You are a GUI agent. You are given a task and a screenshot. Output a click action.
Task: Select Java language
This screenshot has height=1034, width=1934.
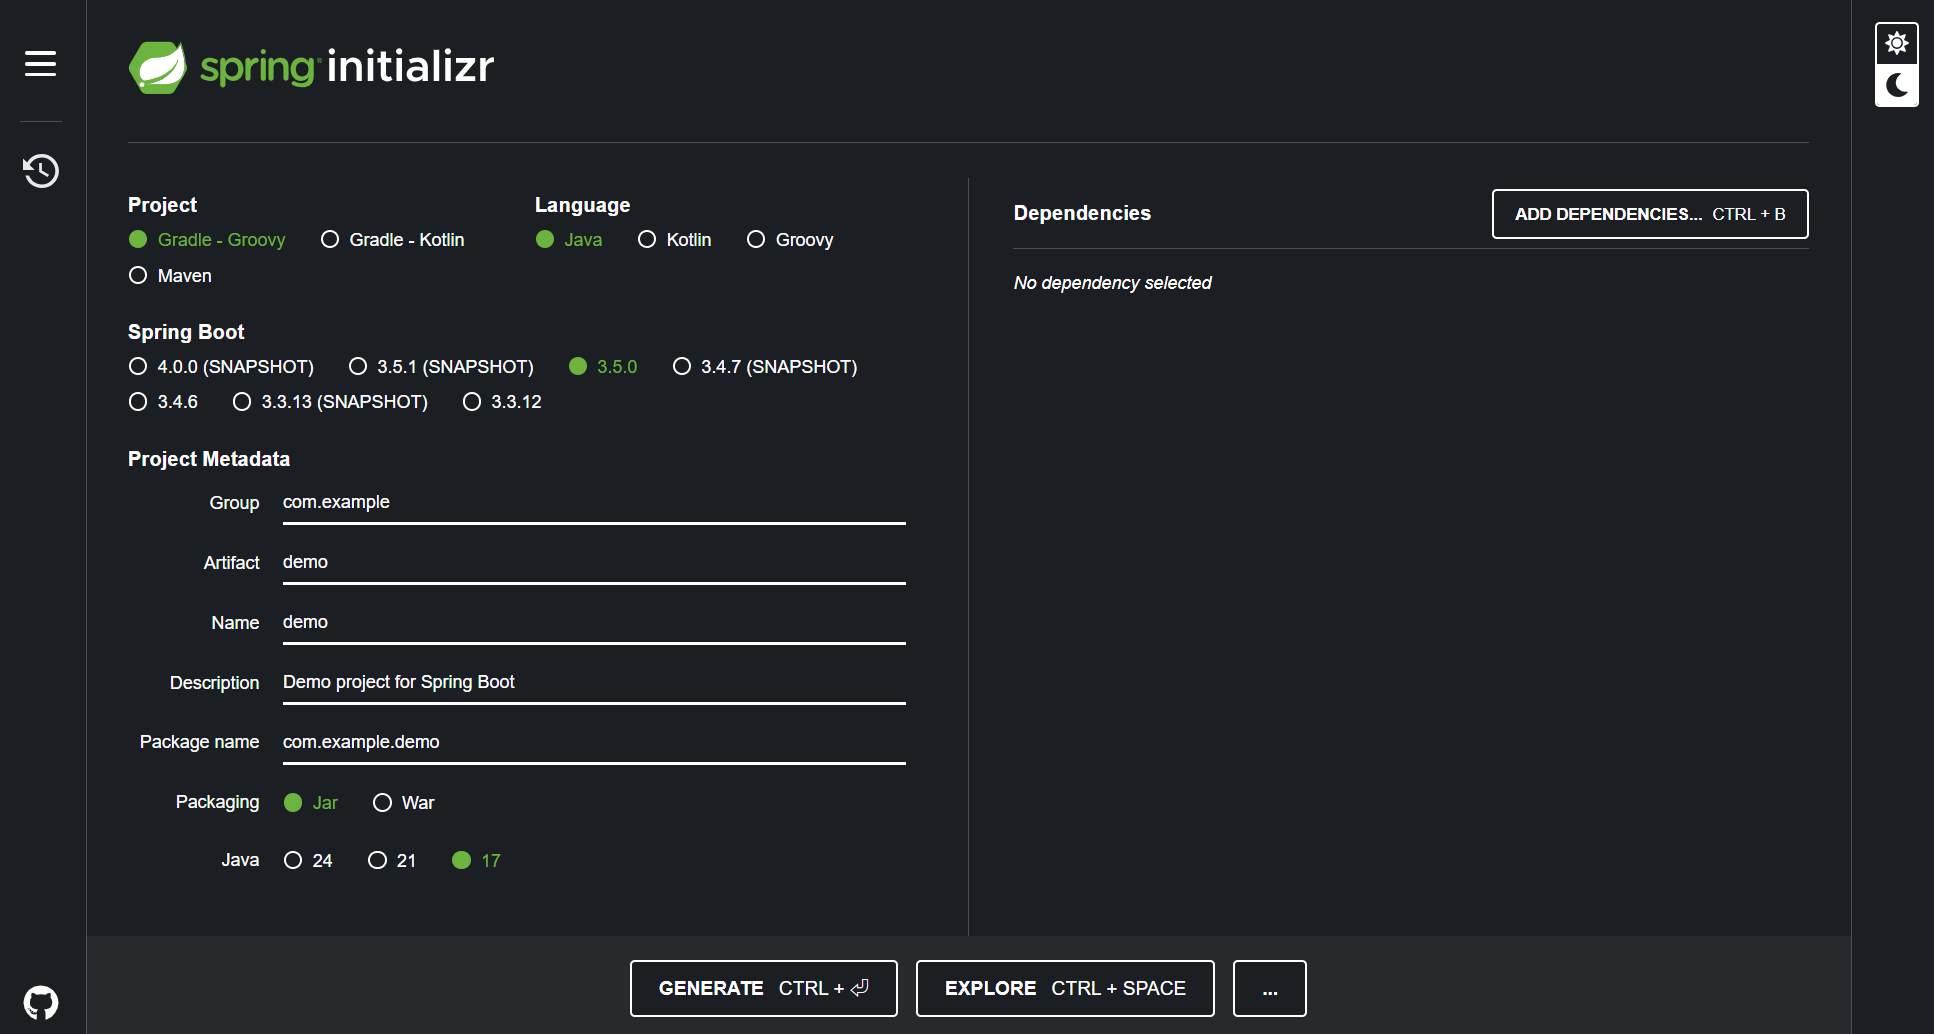[569, 240]
